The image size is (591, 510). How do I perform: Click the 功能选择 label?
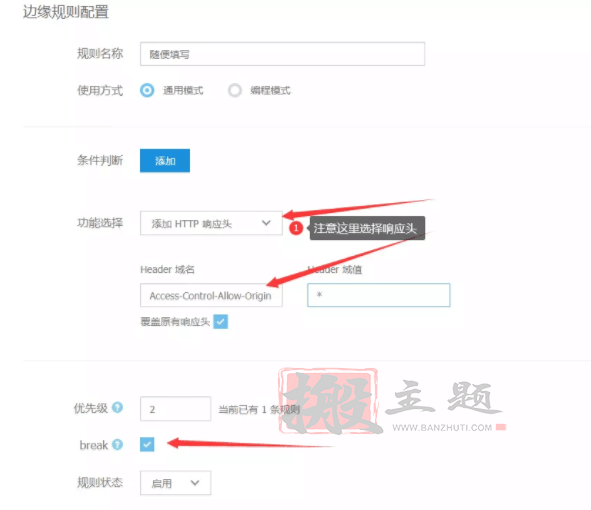[x=100, y=223]
